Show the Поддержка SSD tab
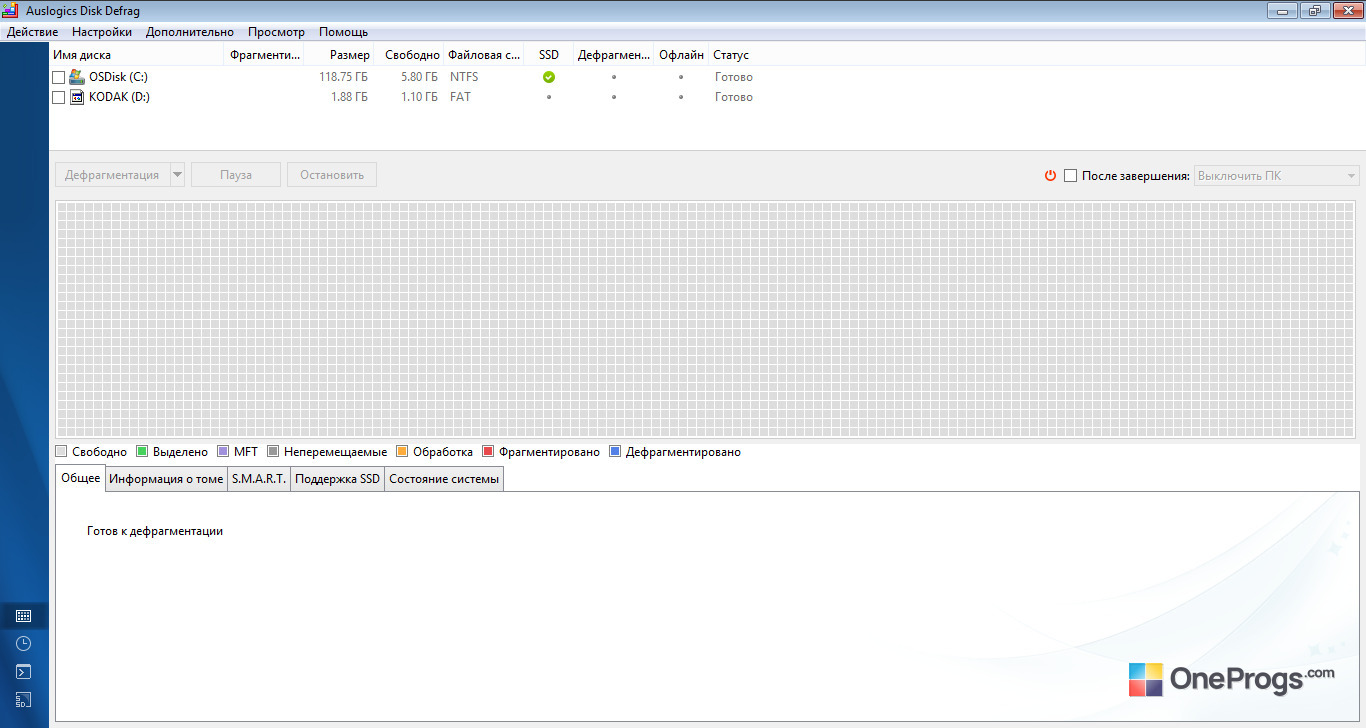Screen dimensions: 1366x728 [x=338, y=479]
